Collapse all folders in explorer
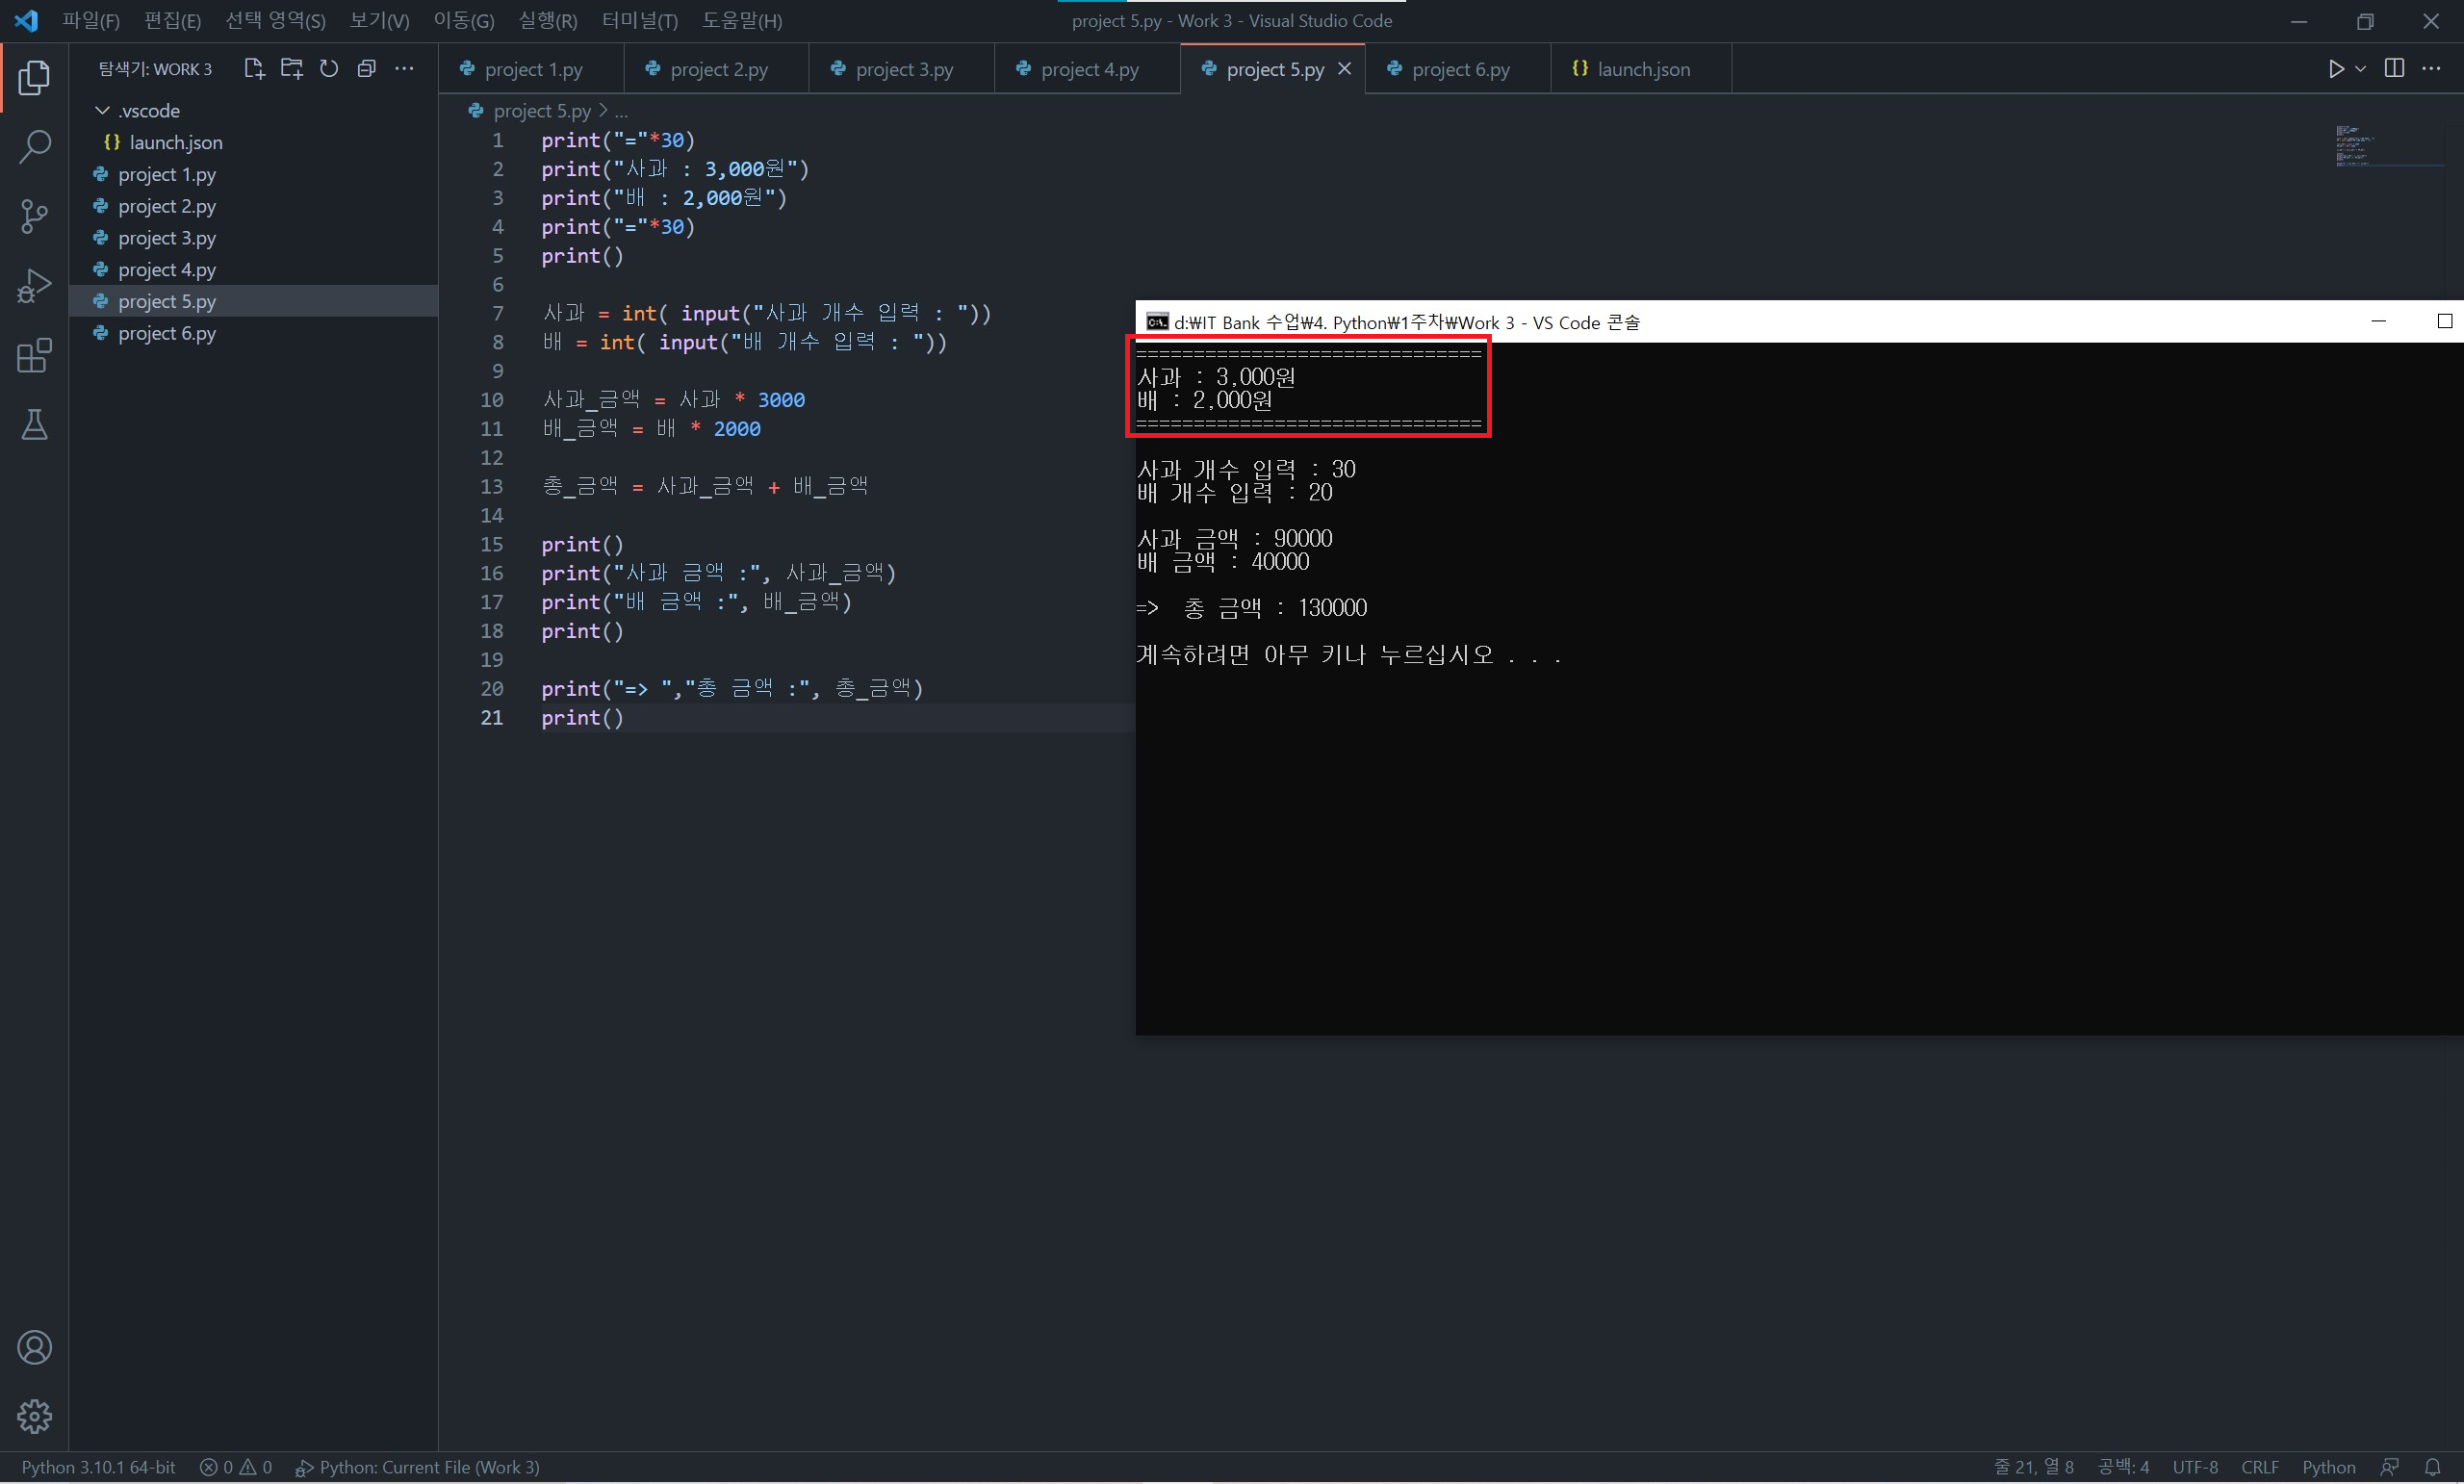This screenshot has height=1484, width=2464. tap(367, 68)
